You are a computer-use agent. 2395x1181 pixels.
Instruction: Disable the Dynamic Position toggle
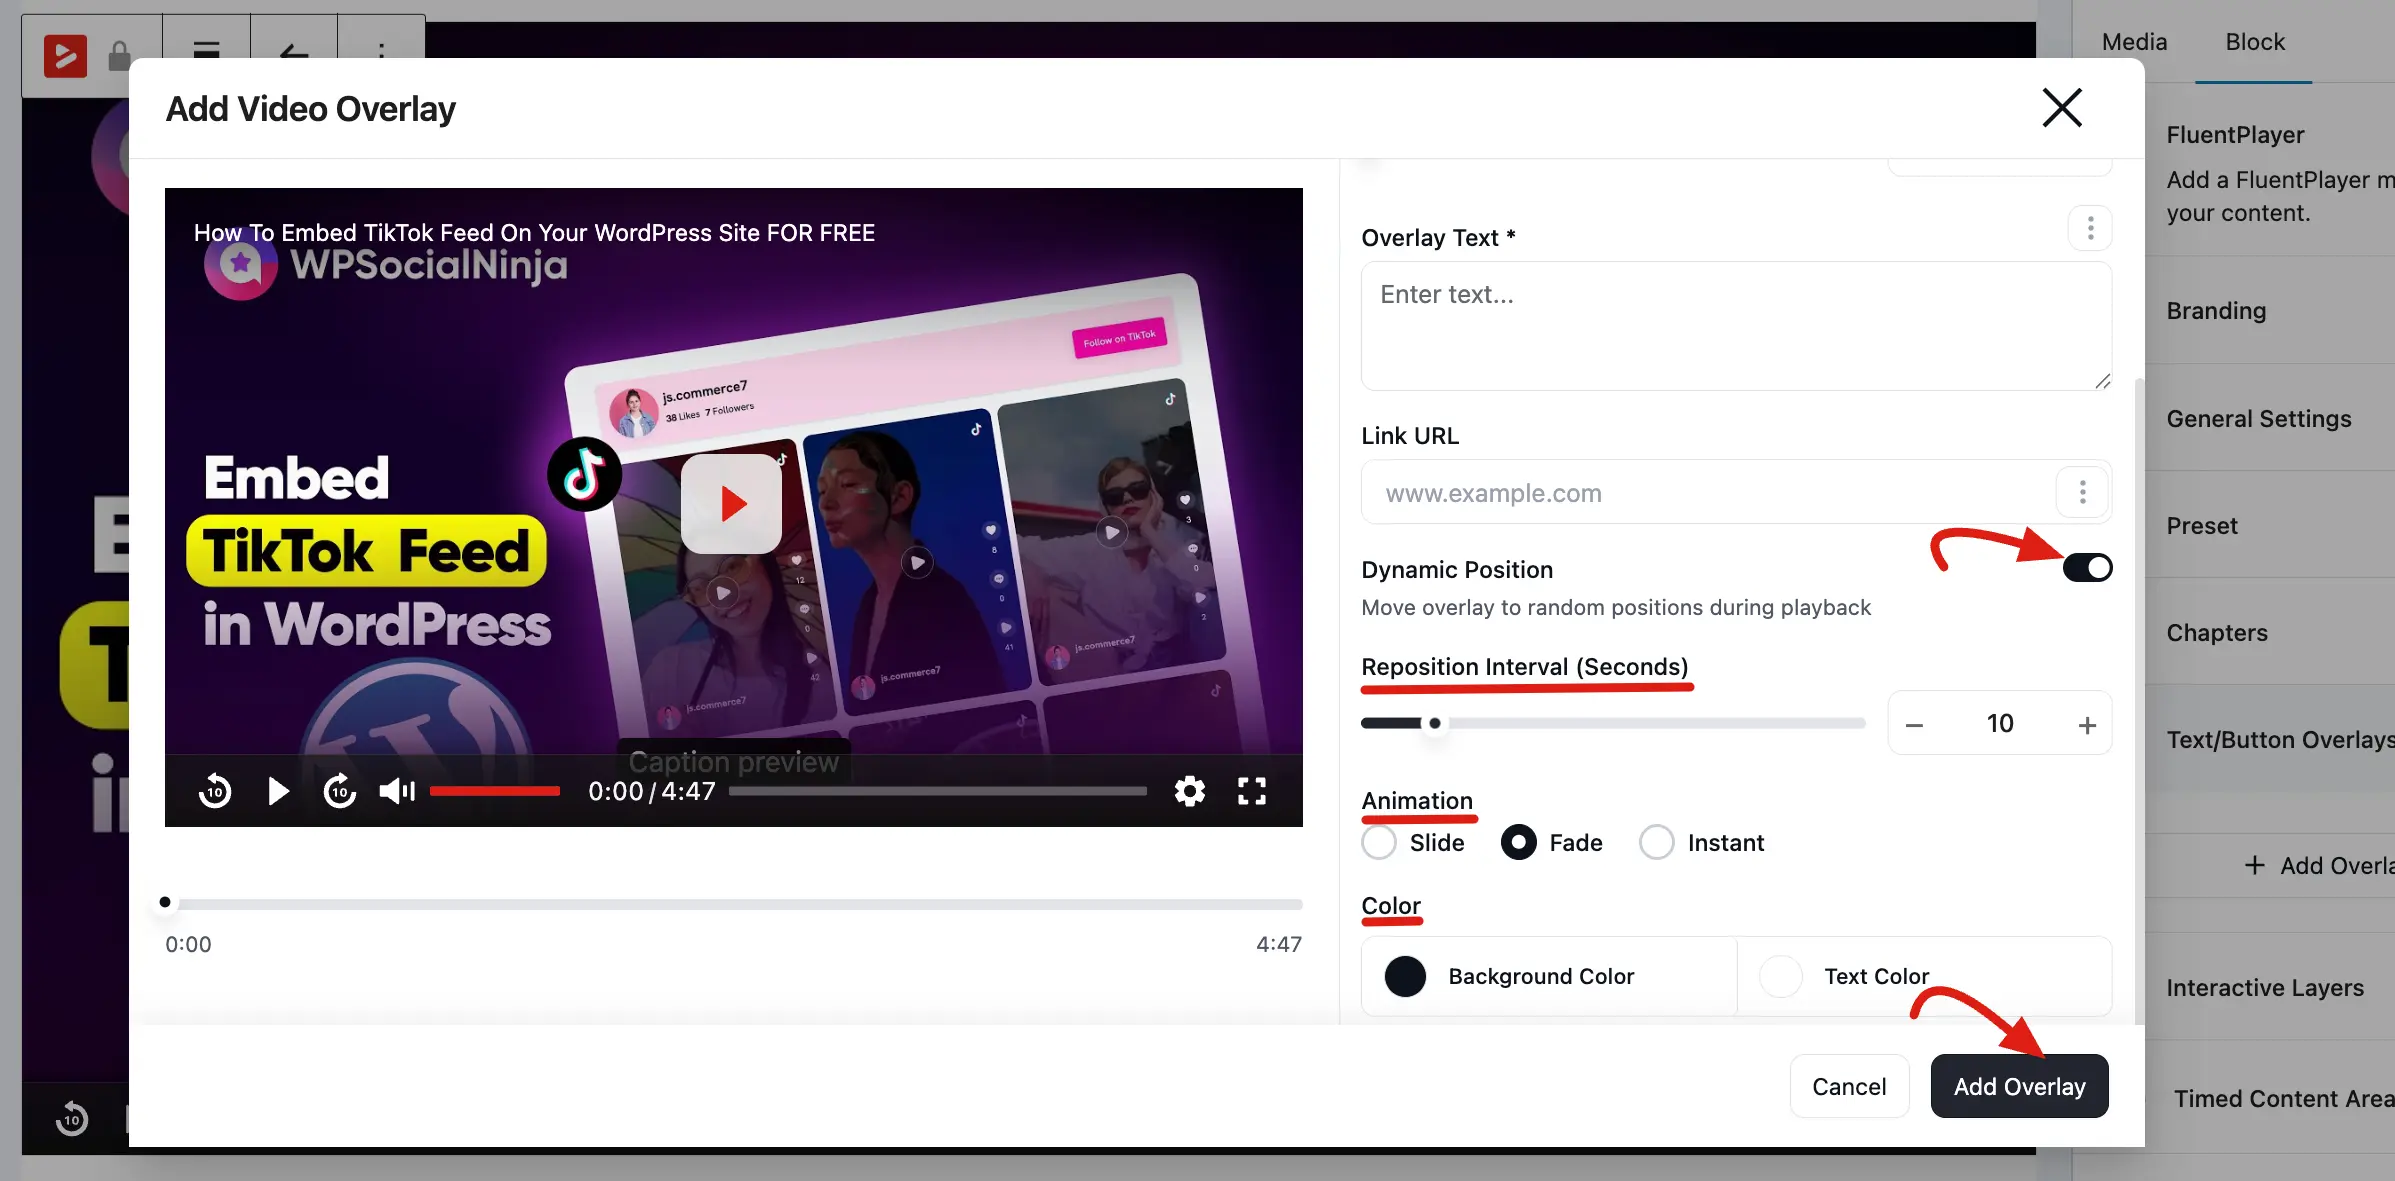[x=2087, y=568]
